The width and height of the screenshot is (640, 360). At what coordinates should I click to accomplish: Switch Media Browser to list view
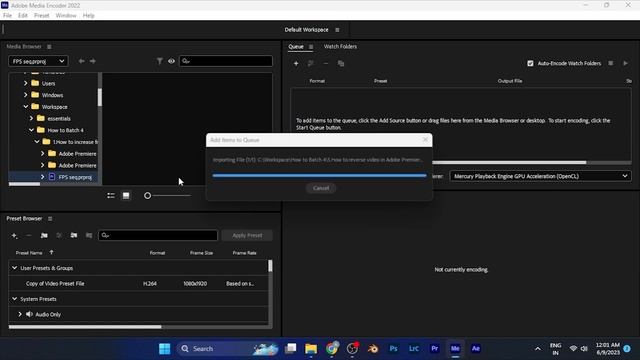[111, 196]
